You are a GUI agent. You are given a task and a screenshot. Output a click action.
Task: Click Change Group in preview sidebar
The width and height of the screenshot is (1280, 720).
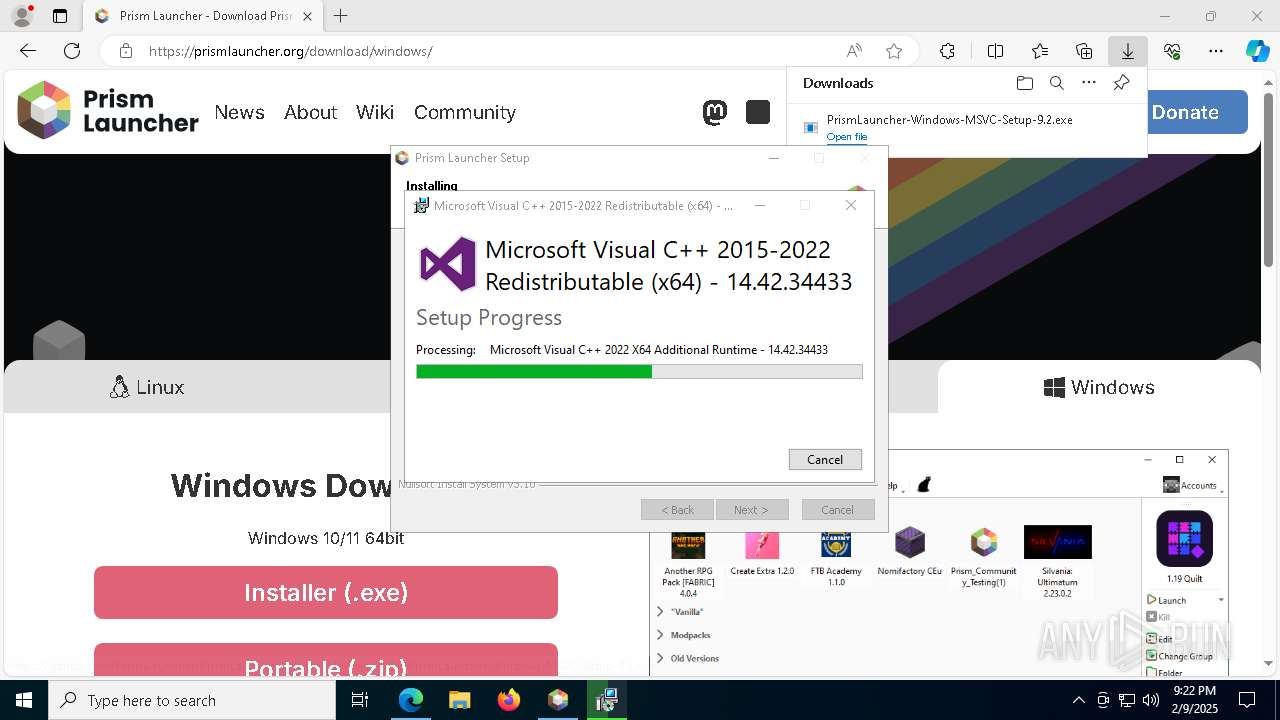tap(1180, 656)
